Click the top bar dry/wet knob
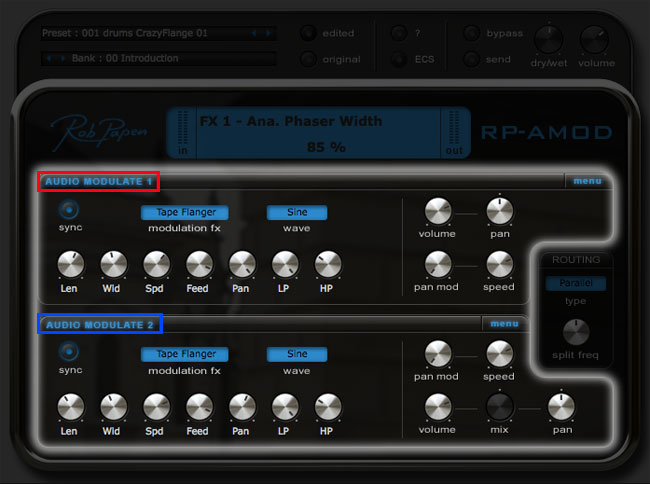 (548, 40)
